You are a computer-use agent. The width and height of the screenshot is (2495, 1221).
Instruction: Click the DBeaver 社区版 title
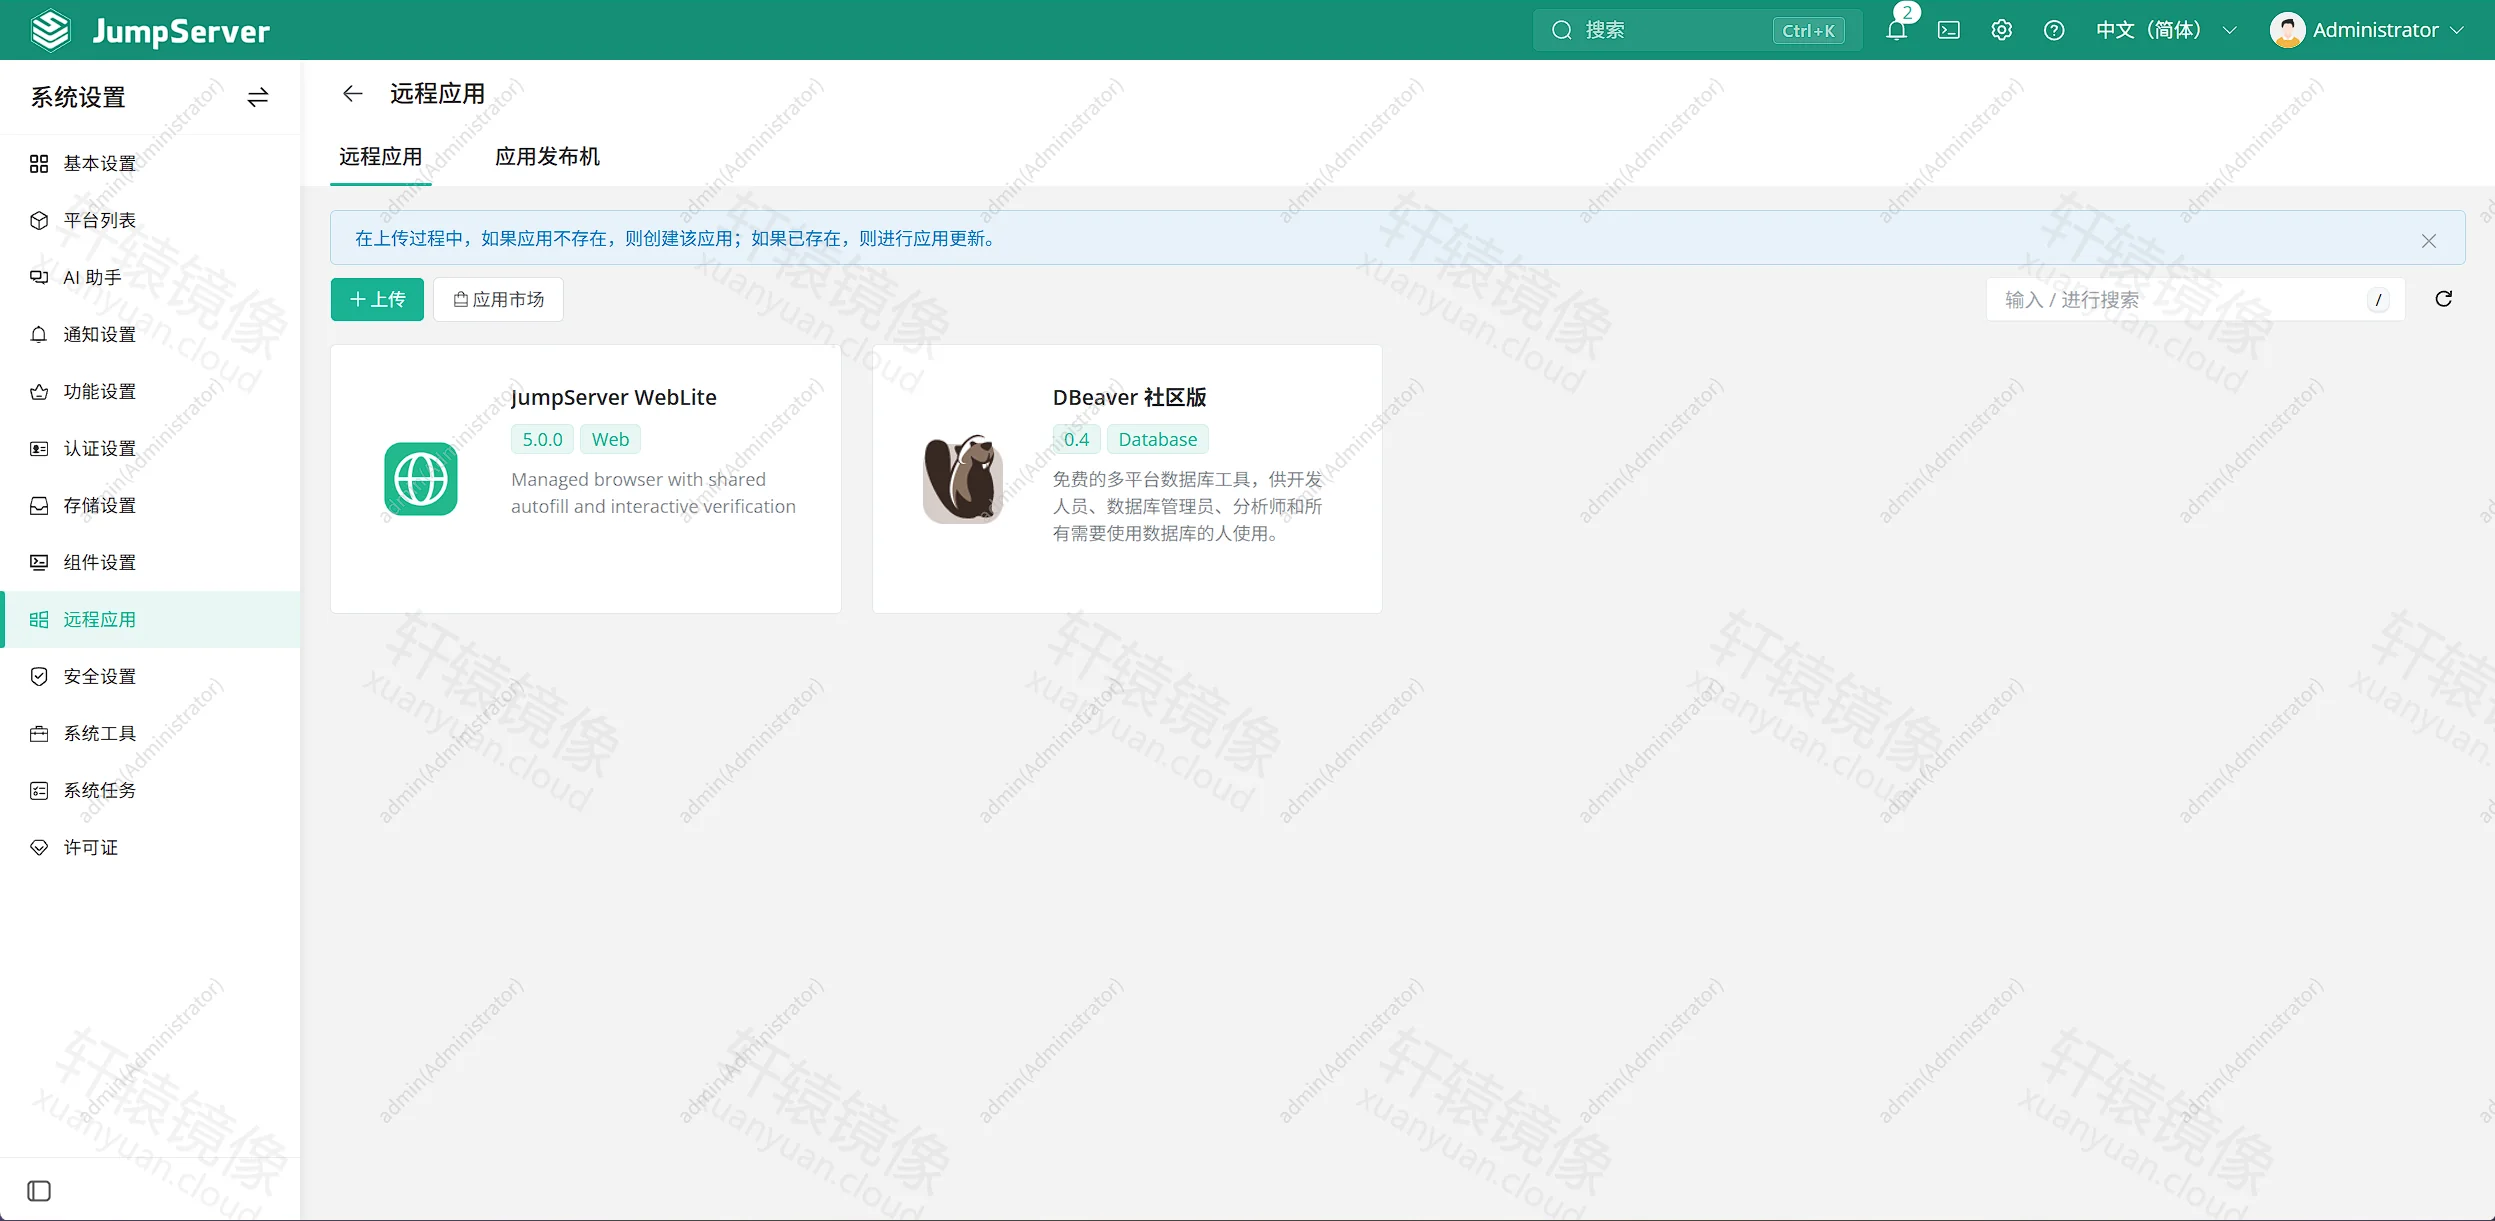pyautogui.click(x=1129, y=397)
